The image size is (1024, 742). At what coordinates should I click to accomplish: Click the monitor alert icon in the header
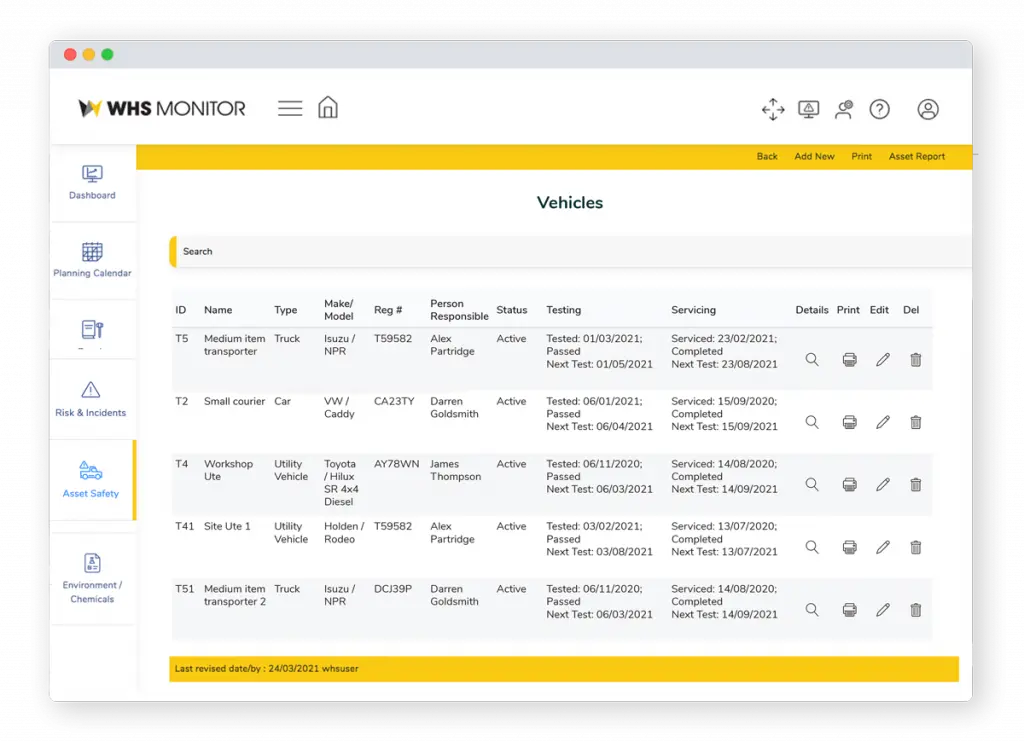pyautogui.click(x=809, y=109)
